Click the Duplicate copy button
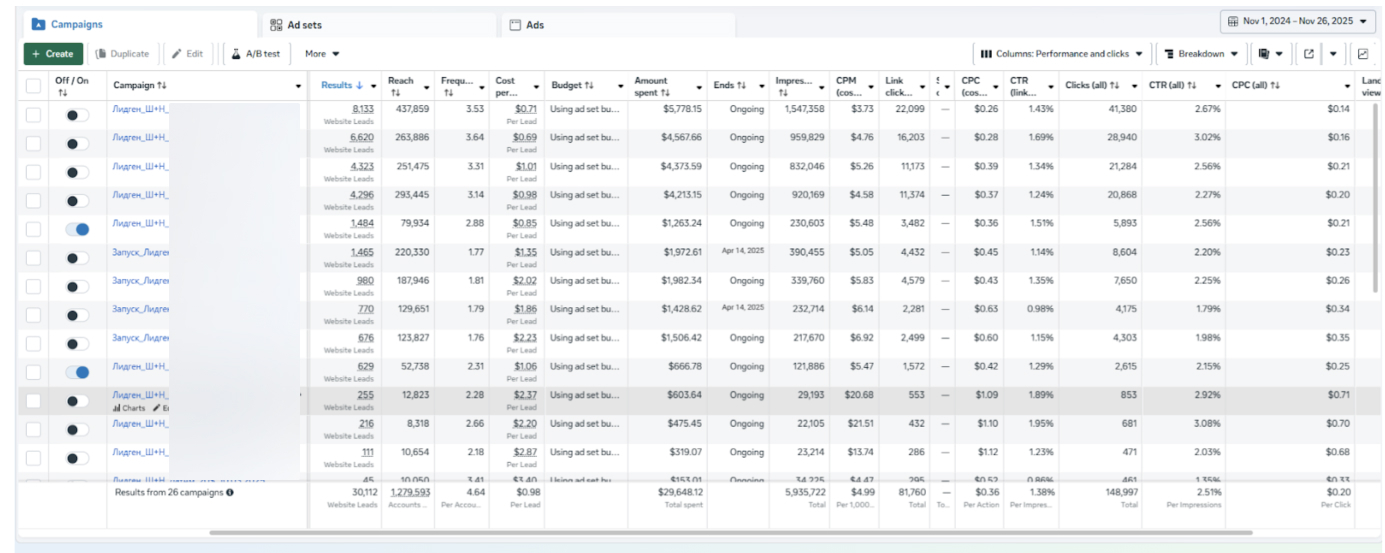This screenshot has height=553, width=1385. pyautogui.click(x=122, y=54)
